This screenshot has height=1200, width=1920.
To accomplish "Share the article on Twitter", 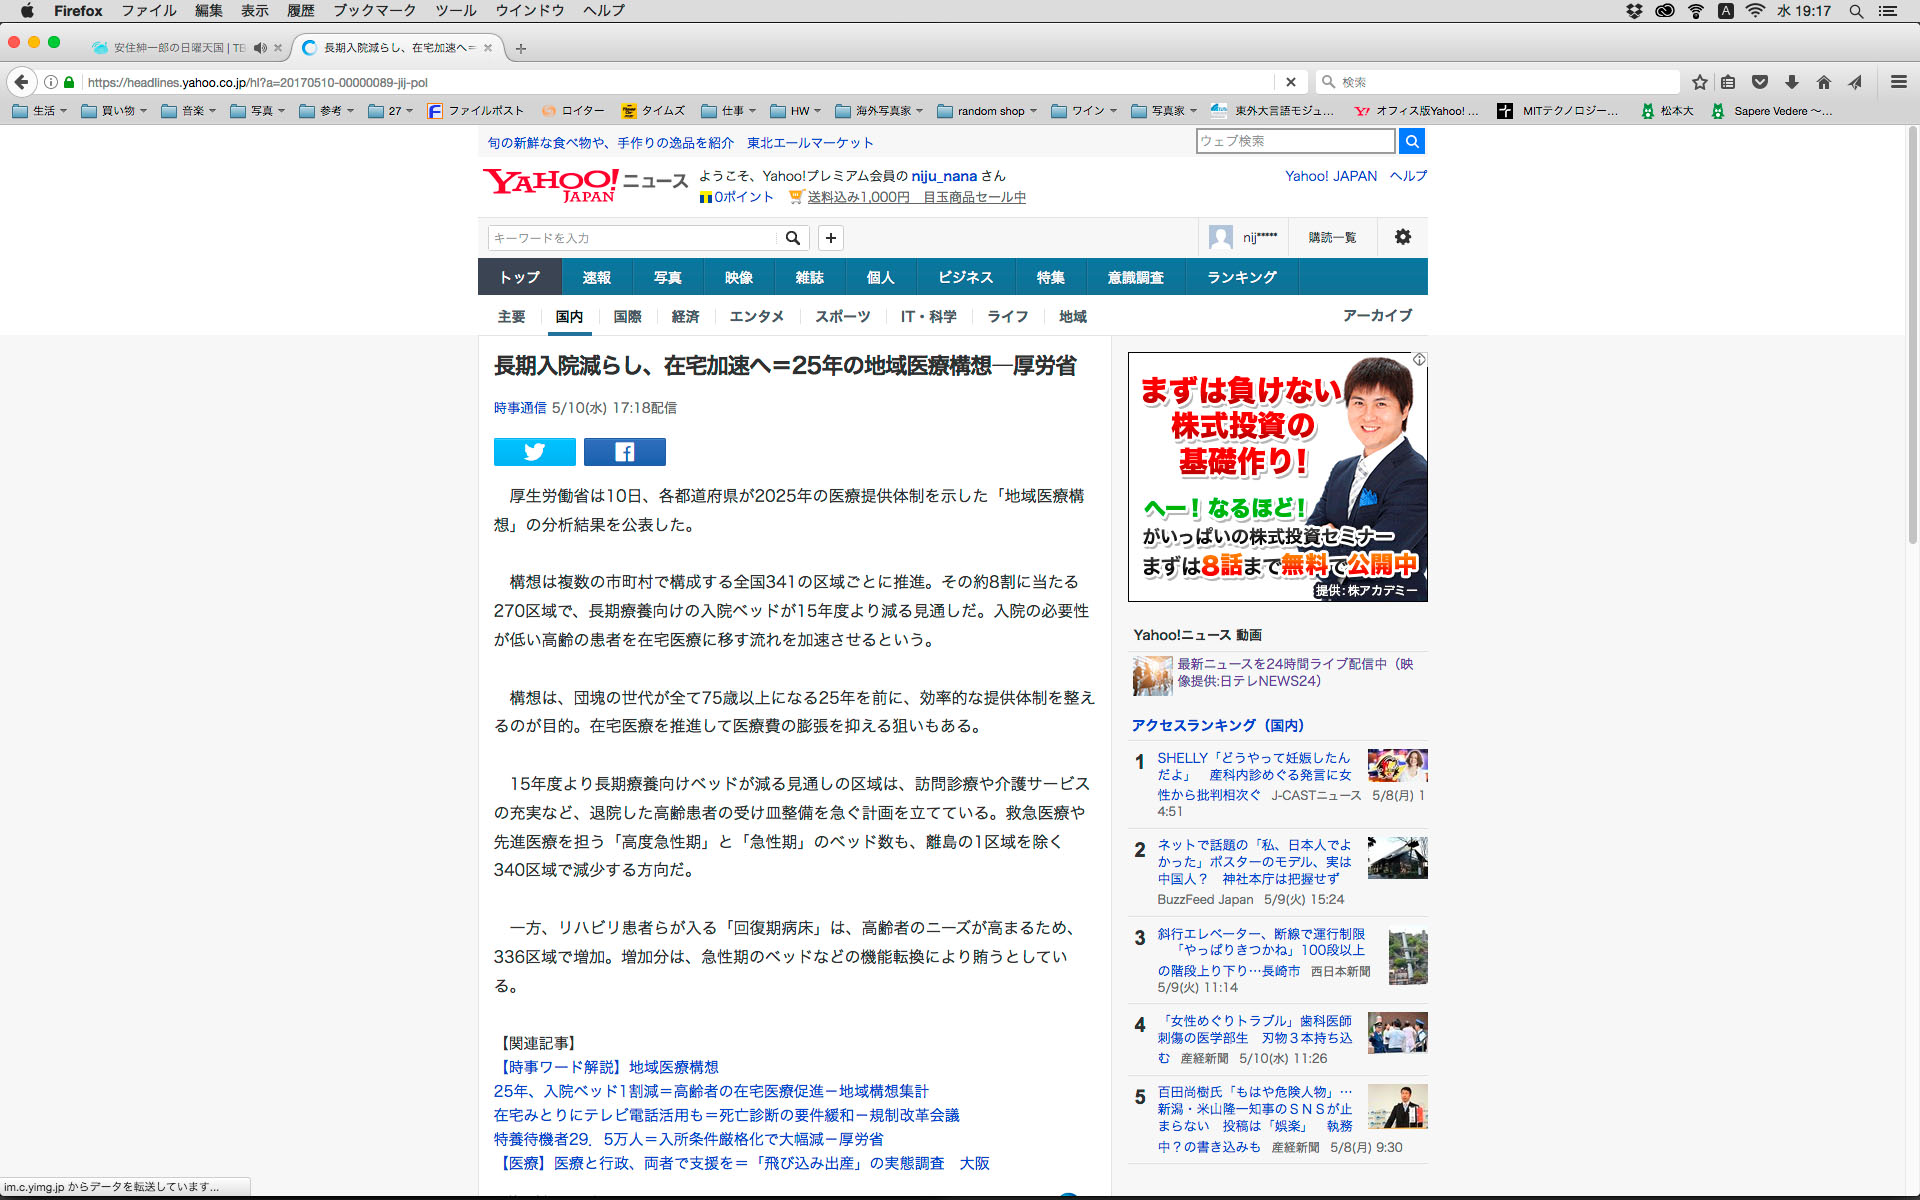I will pos(534,452).
